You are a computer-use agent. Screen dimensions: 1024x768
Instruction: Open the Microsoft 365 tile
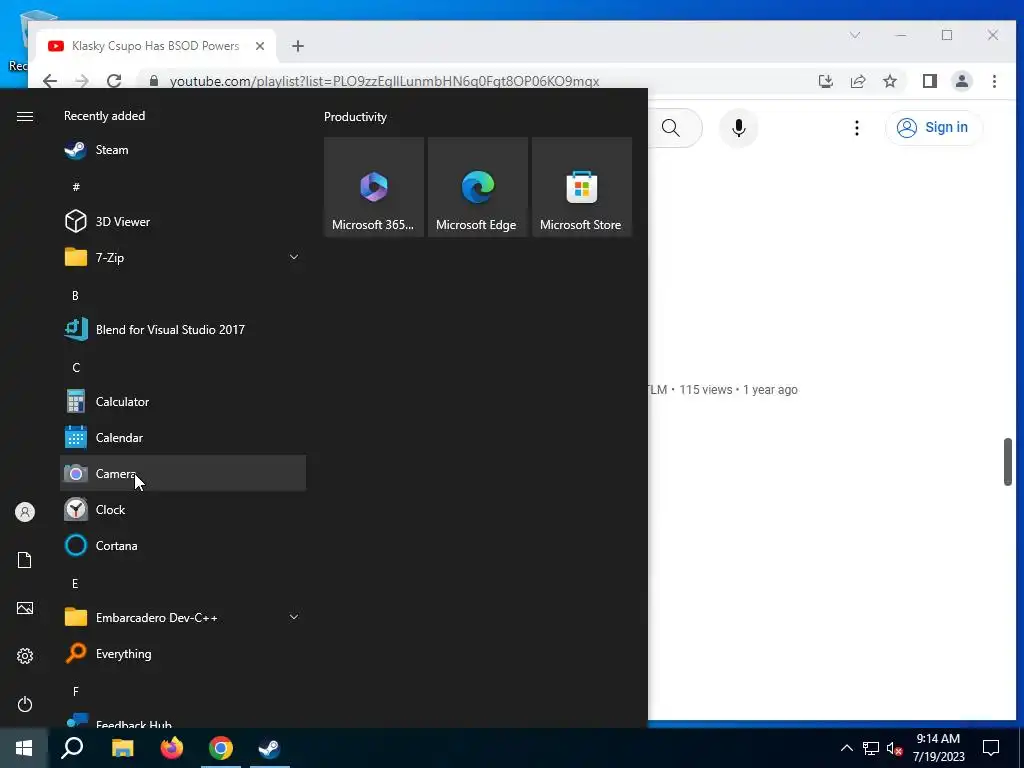[x=374, y=187]
